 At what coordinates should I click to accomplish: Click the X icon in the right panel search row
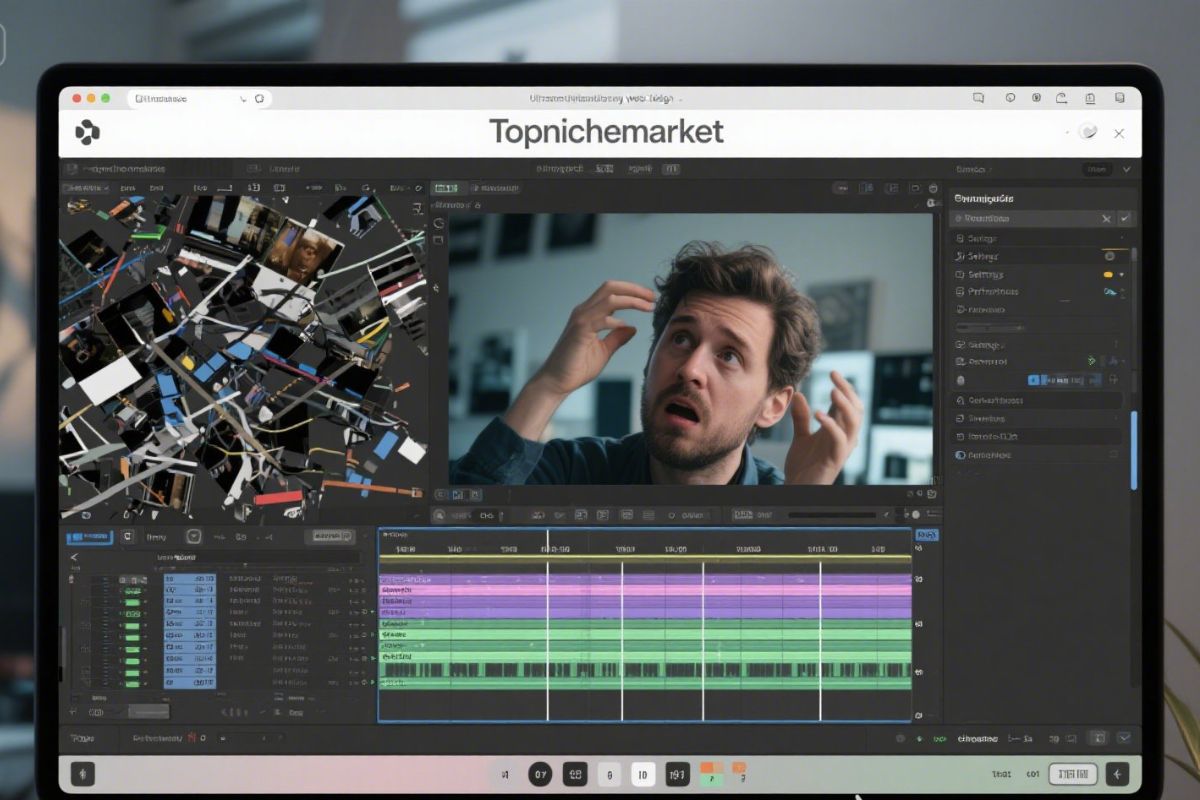[x=1106, y=218]
